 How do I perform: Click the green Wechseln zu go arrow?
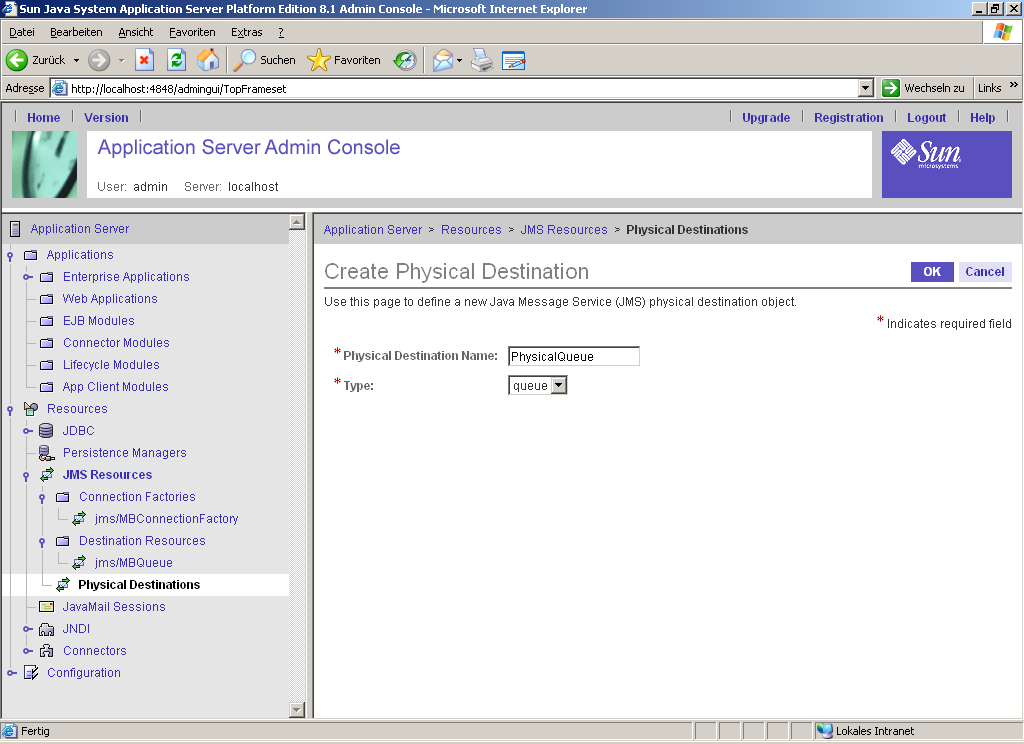pyautogui.click(x=891, y=88)
